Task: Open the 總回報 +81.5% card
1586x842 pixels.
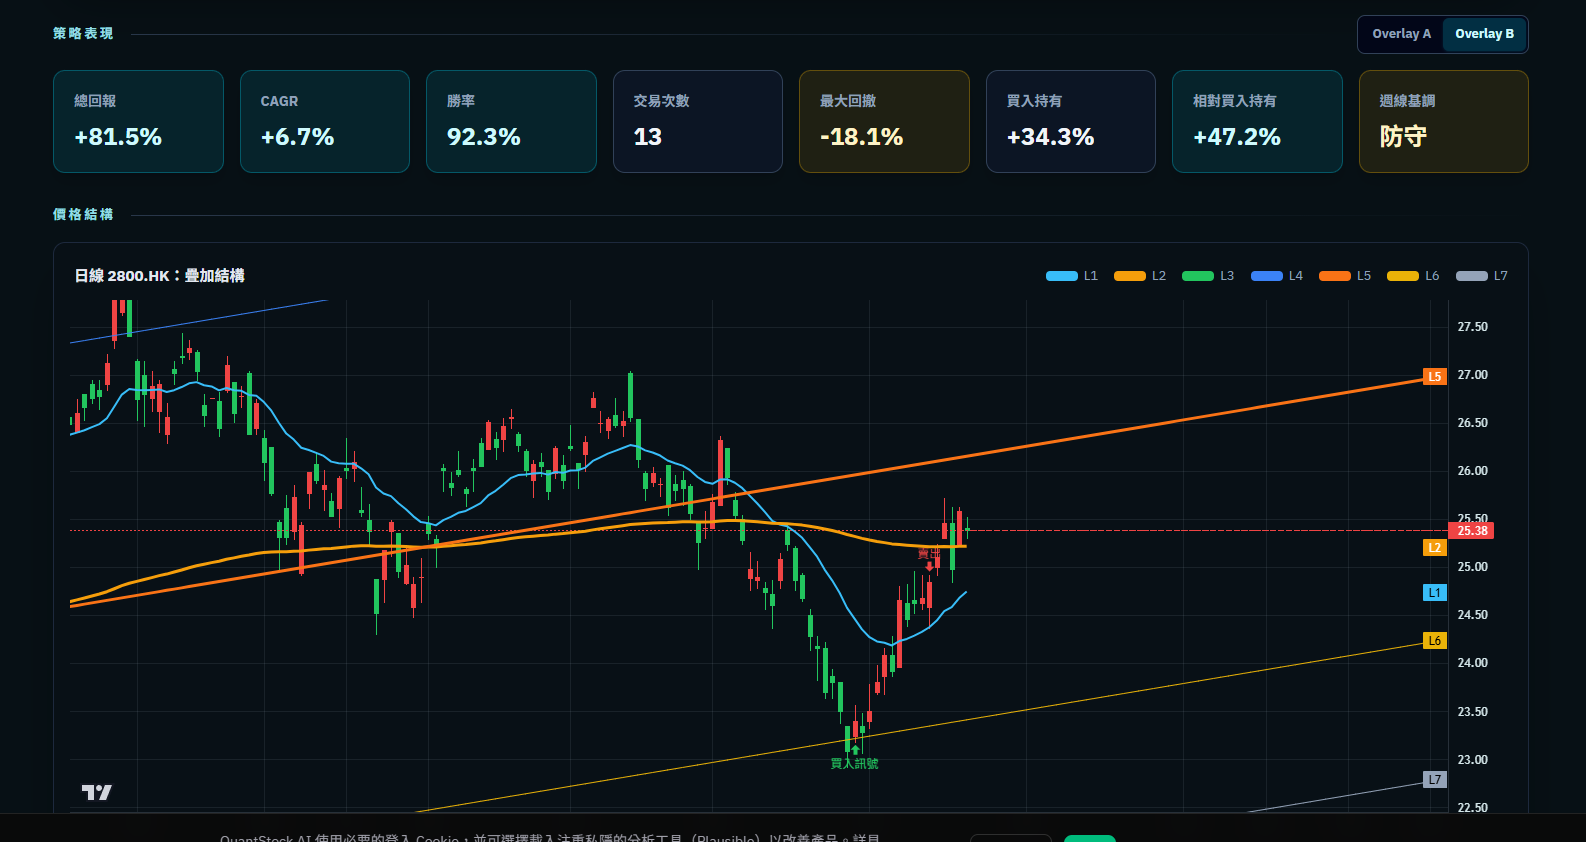Action: pos(138,122)
